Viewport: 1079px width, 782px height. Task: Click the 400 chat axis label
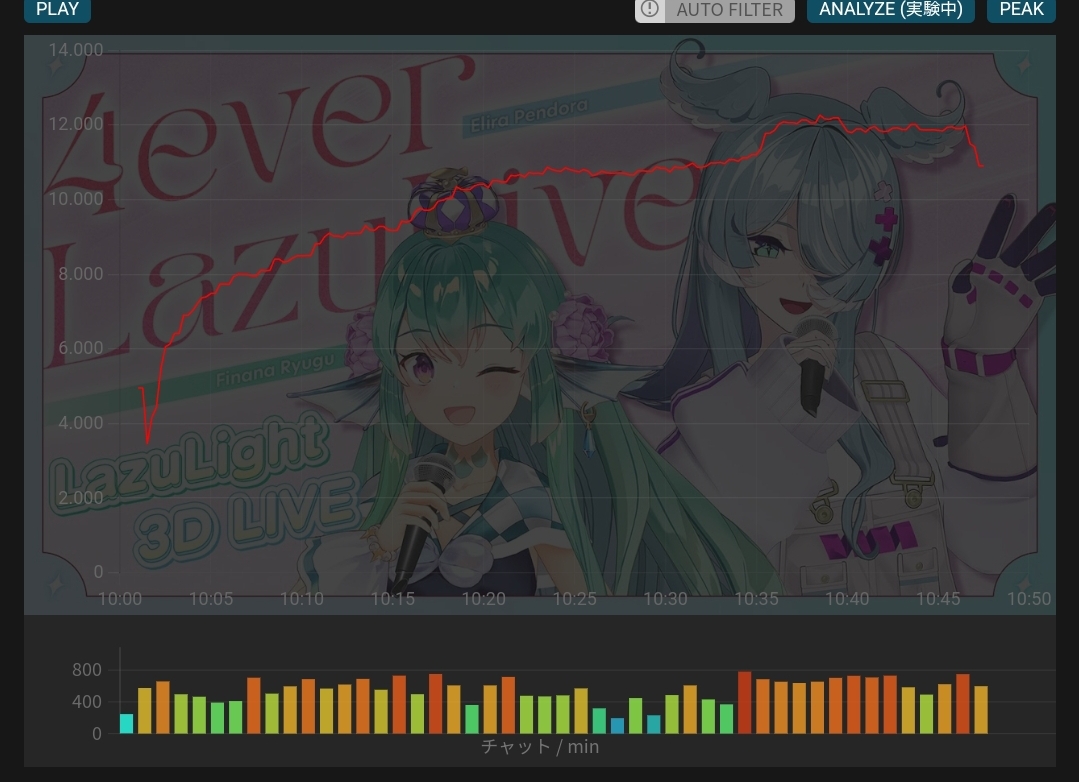pyautogui.click(x=87, y=702)
